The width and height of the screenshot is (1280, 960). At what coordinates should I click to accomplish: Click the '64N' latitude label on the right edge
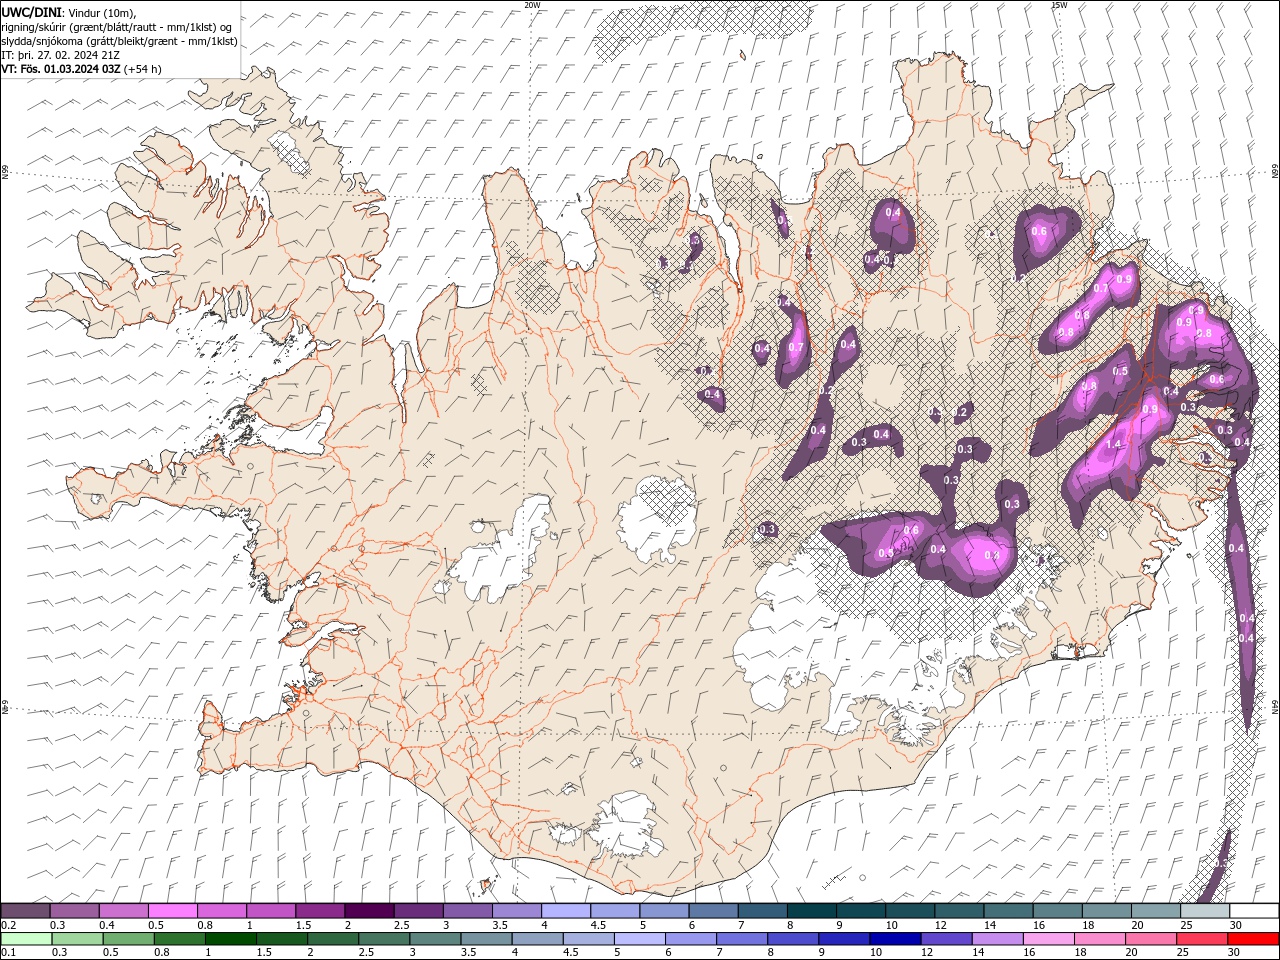click(x=1275, y=706)
